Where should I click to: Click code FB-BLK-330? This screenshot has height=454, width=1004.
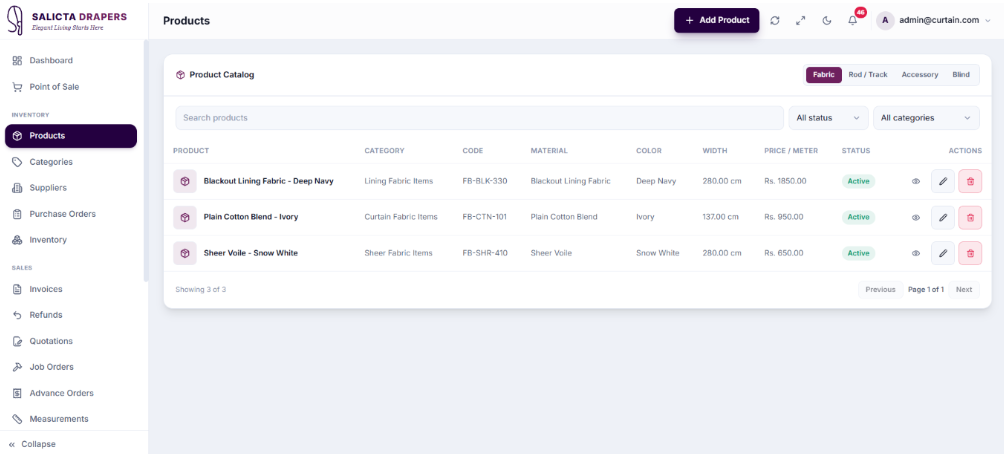pos(485,181)
